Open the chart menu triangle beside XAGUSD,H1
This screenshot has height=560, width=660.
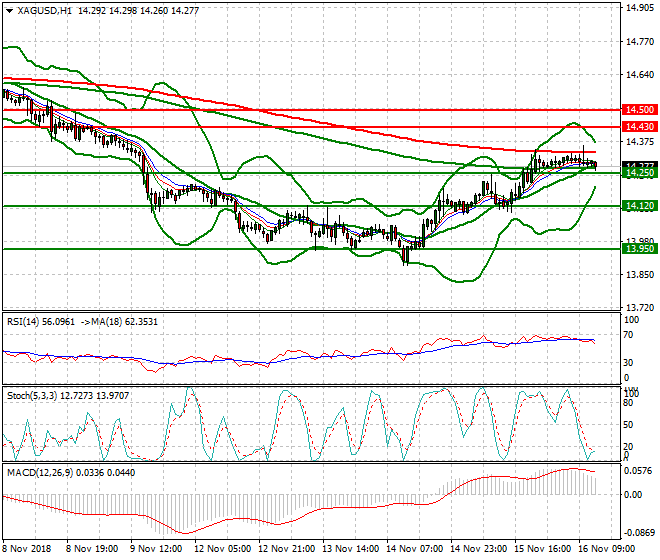point(9,11)
